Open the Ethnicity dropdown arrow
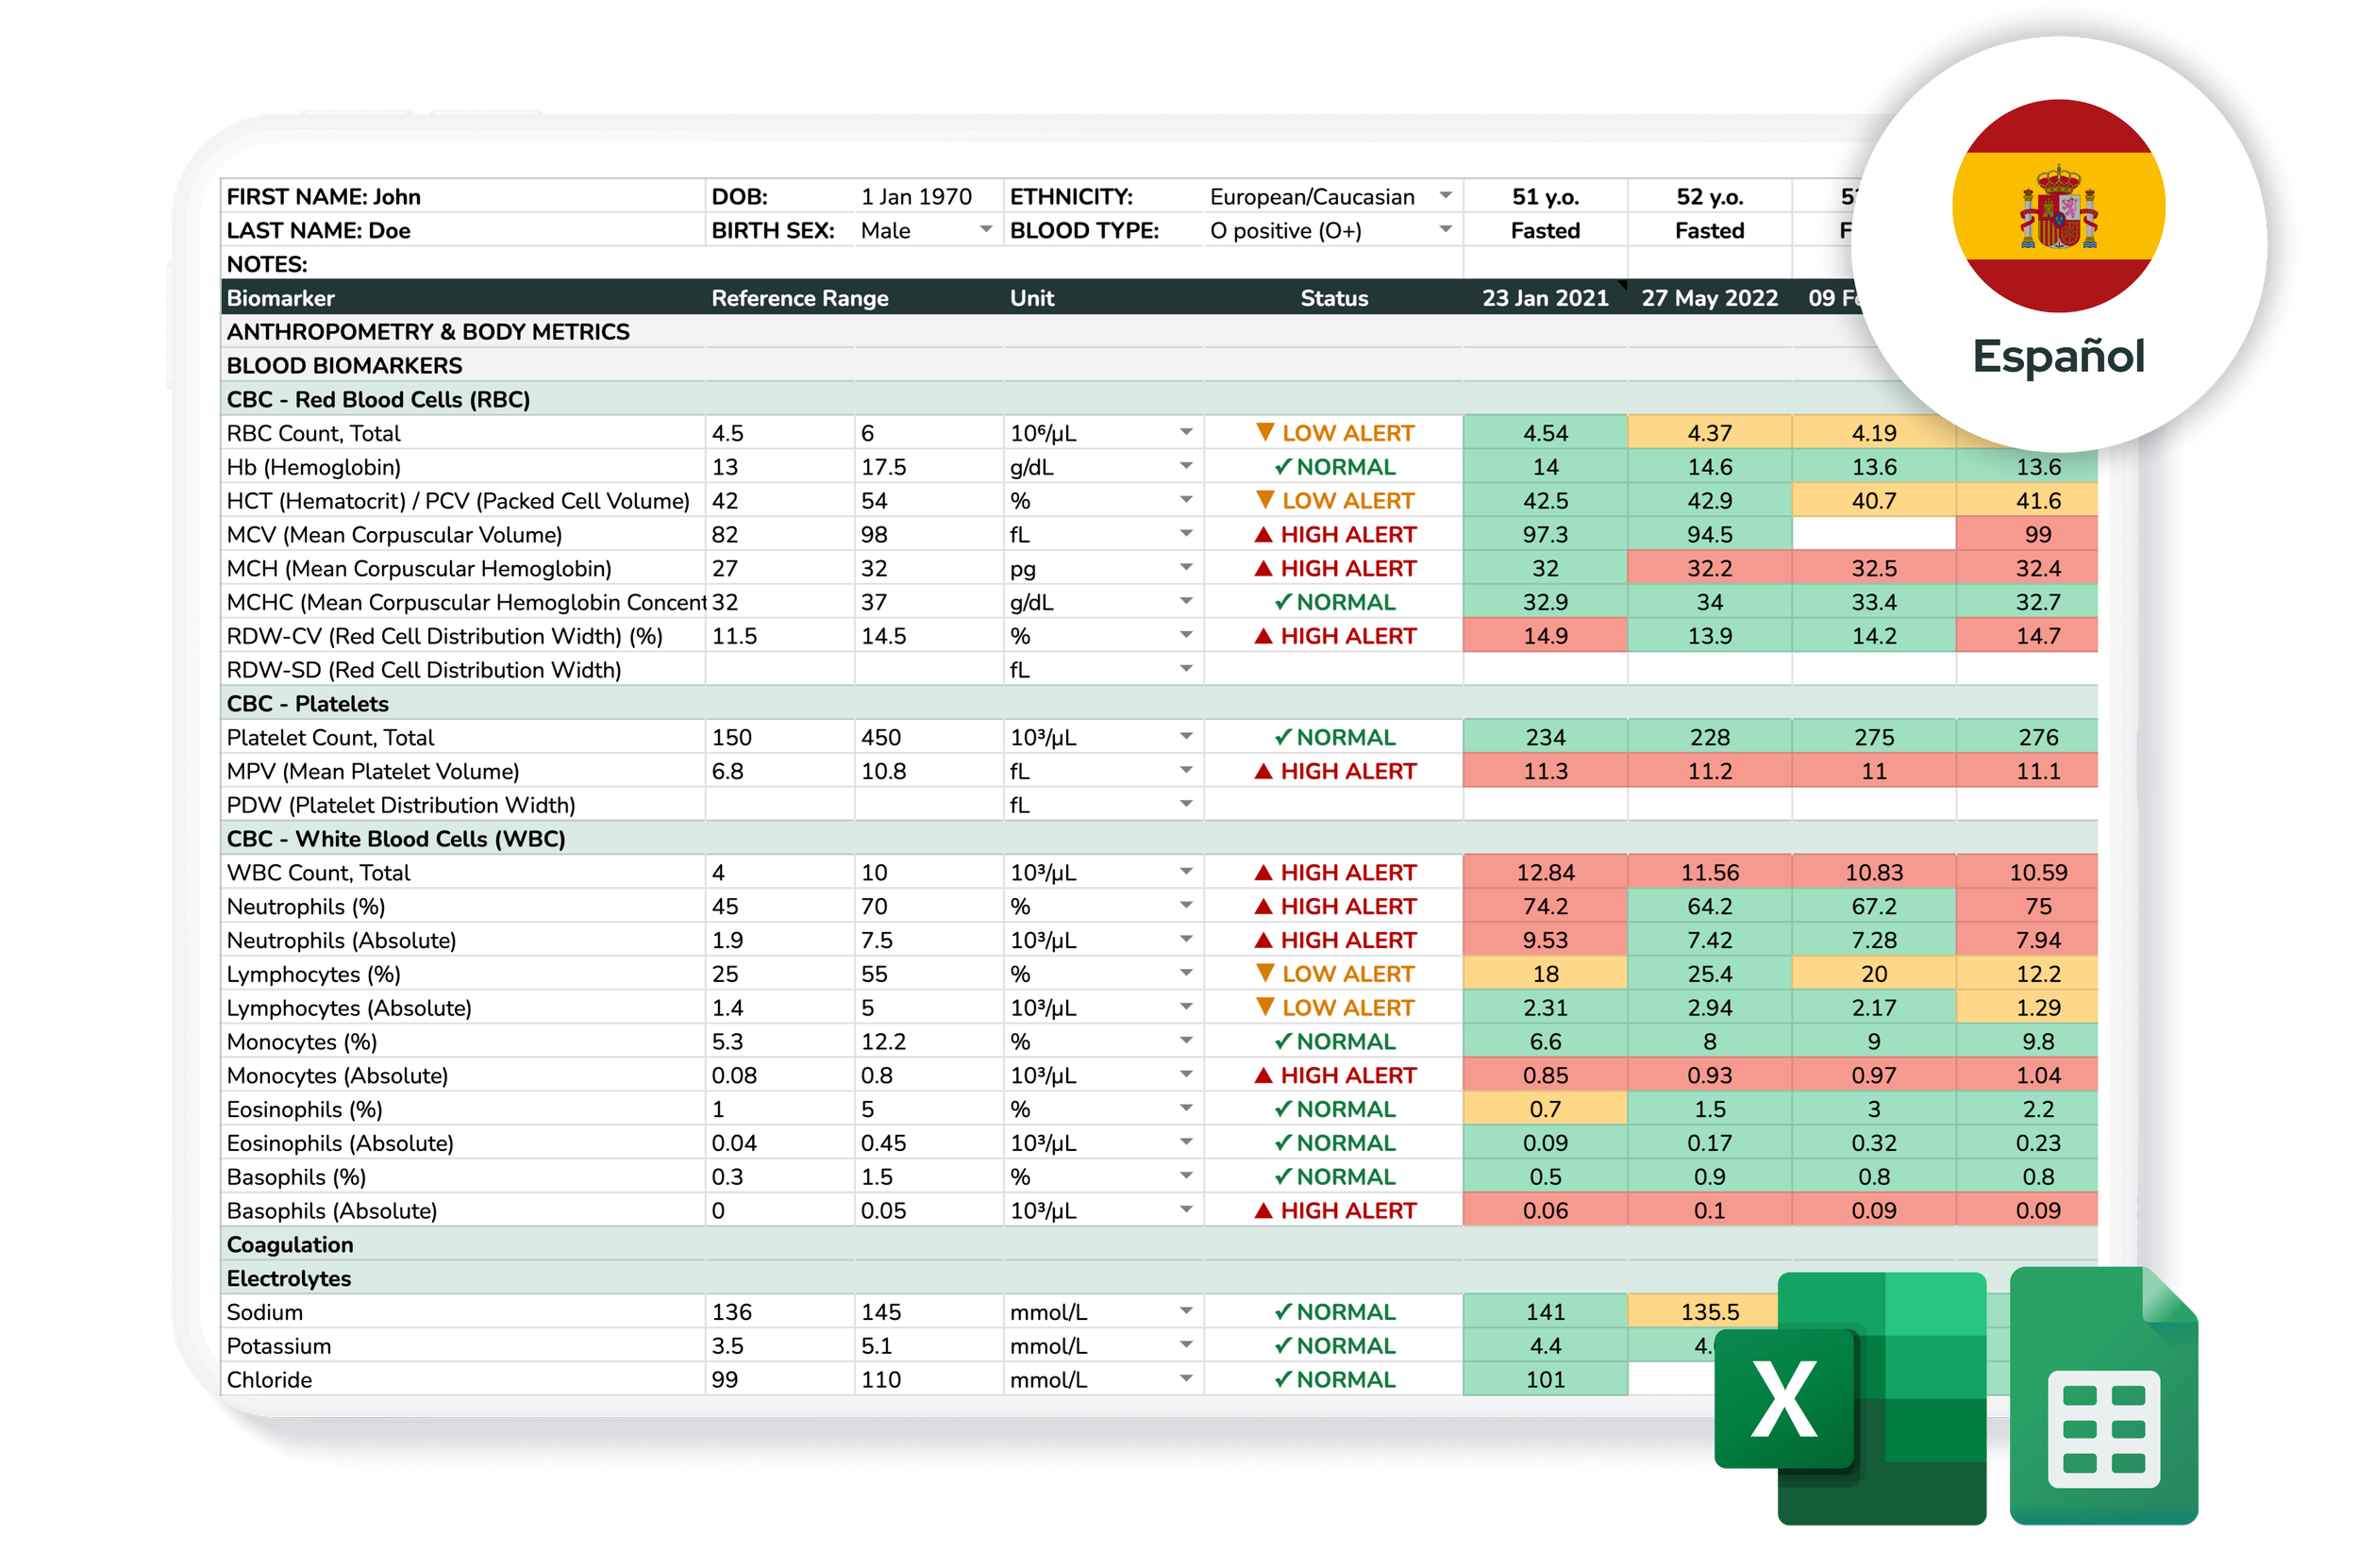 pyautogui.click(x=1445, y=196)
